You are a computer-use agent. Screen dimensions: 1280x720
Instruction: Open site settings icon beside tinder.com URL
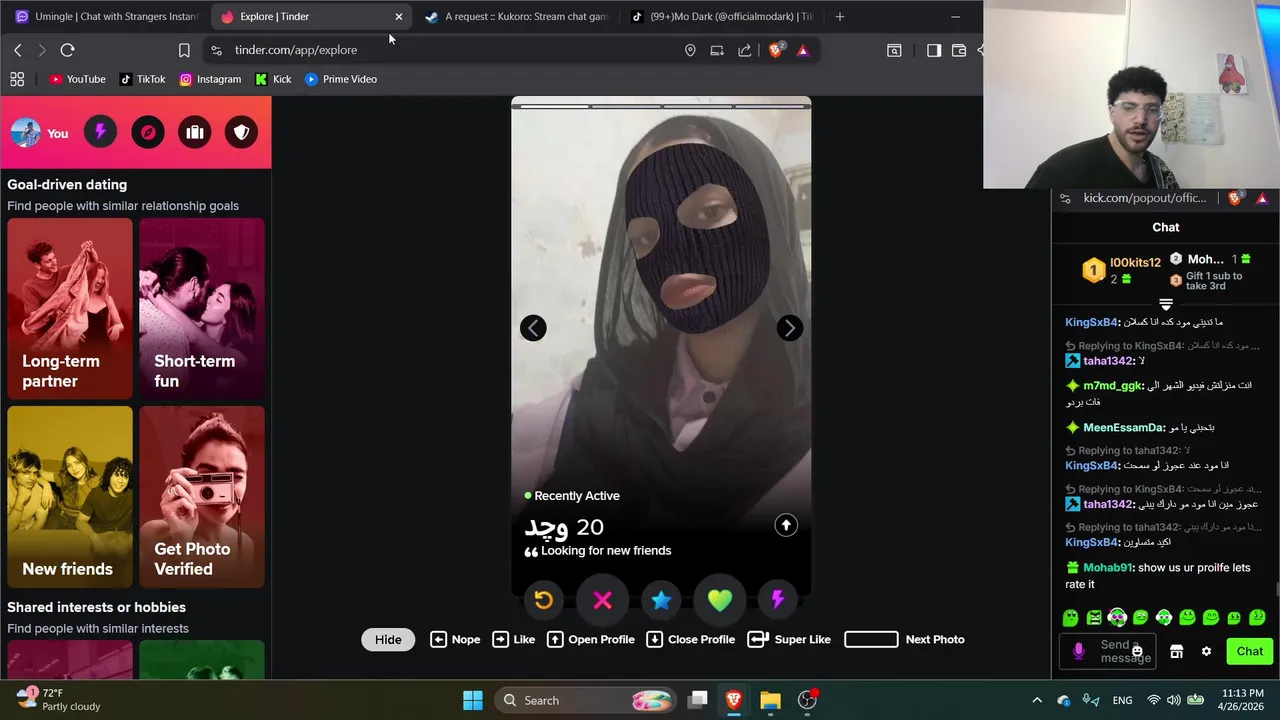[216, 50]
